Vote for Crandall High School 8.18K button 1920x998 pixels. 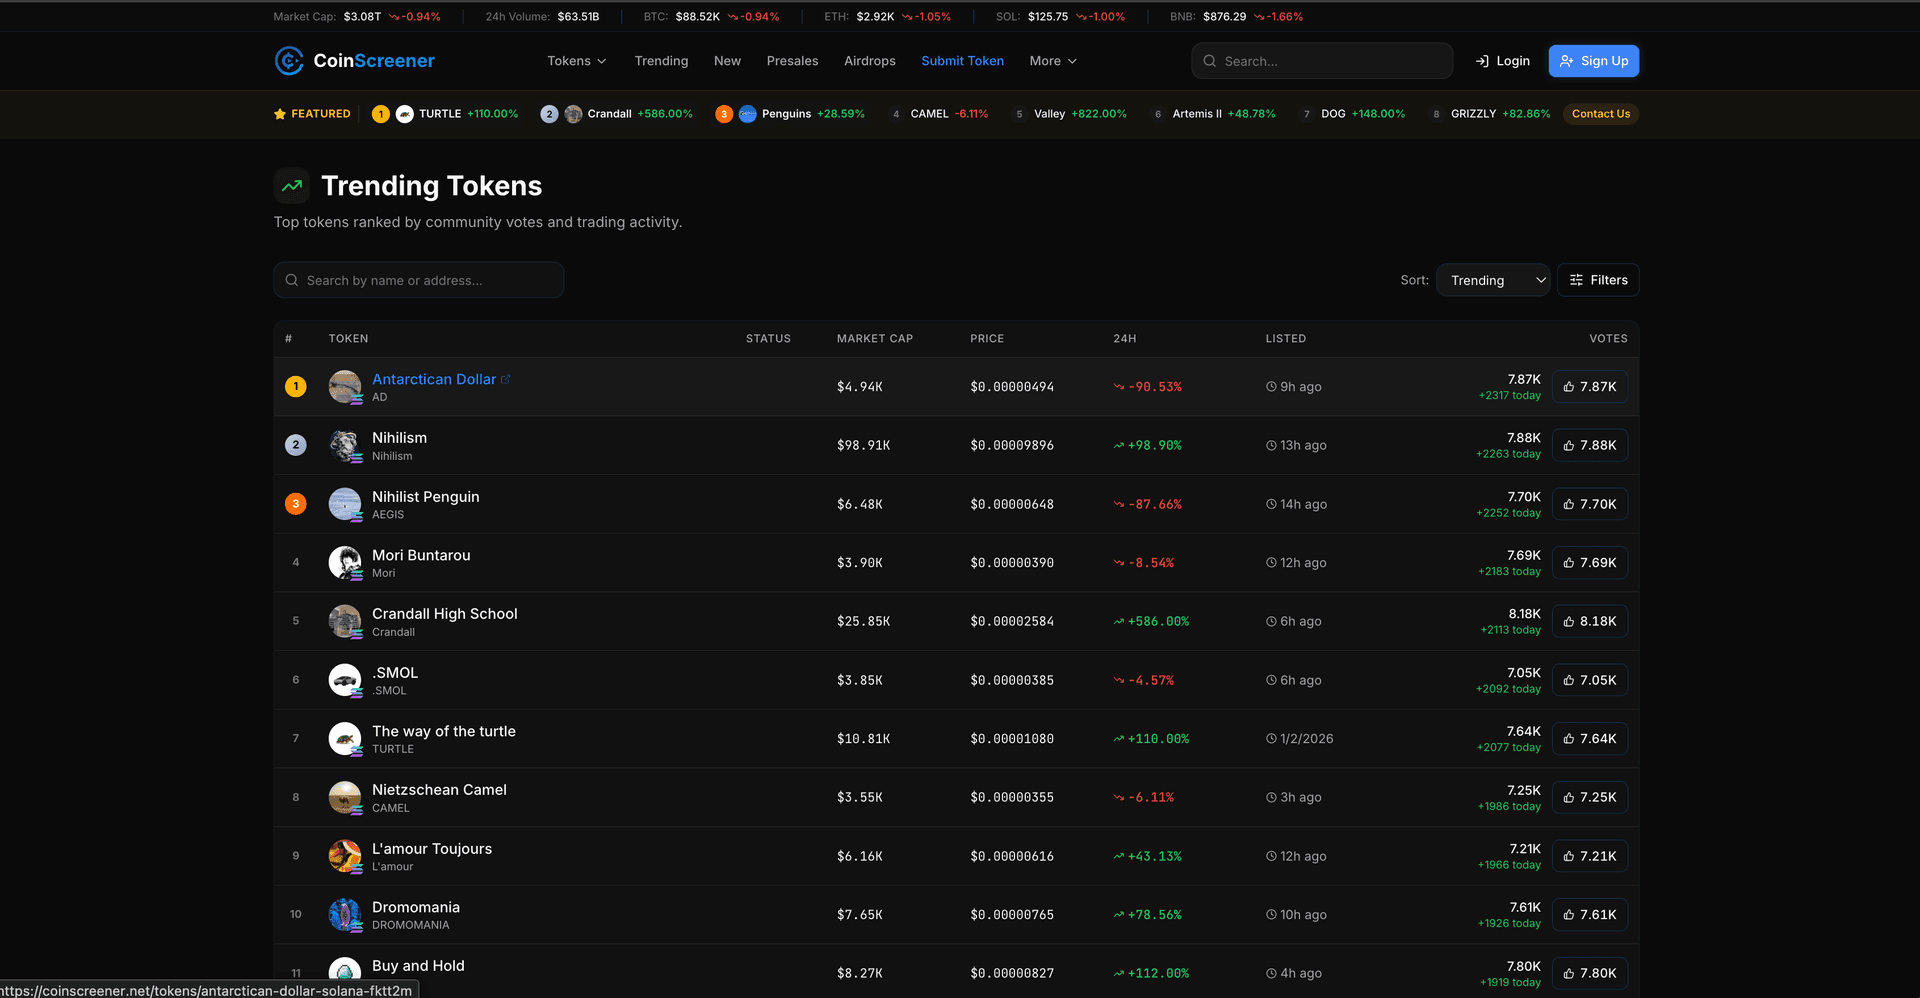pos(1589,621)
